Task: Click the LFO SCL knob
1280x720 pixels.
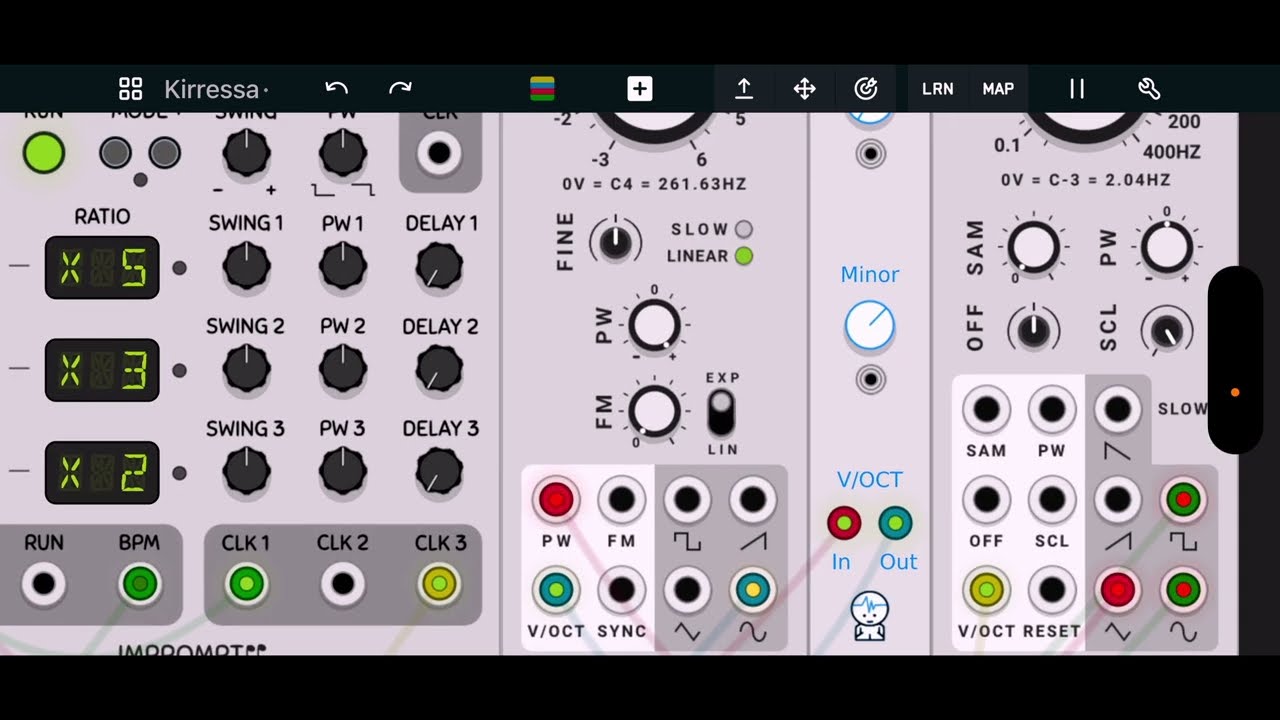Action: coord(1166,330)
